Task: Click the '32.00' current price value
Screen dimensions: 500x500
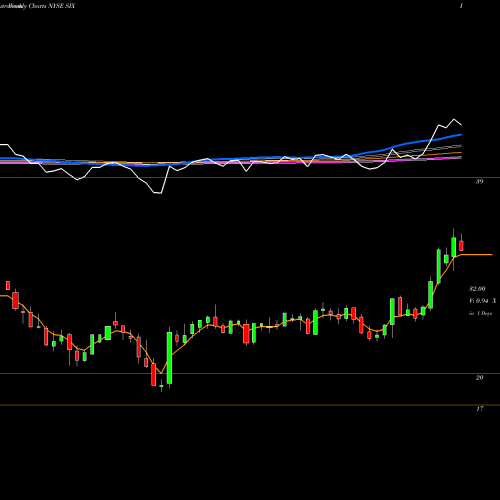Action: 477,289
